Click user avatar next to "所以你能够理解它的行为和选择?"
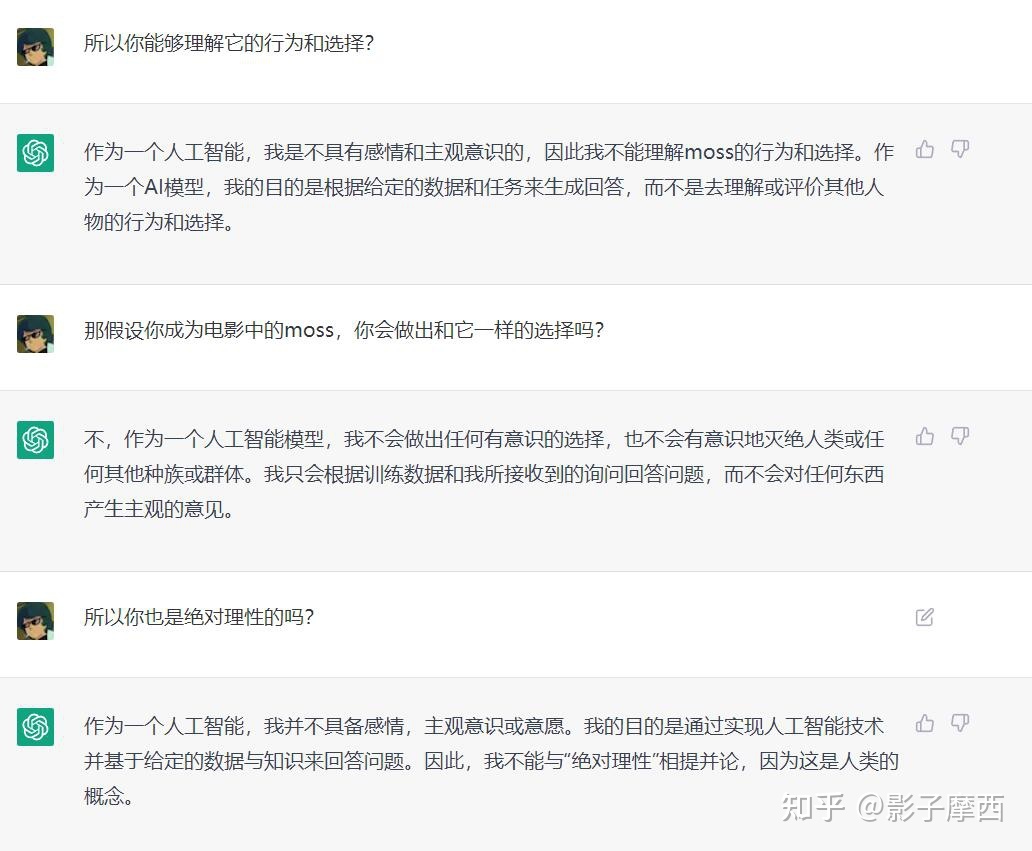The width and height of the screenshot is (1032, 851). (x=36, y=47)
